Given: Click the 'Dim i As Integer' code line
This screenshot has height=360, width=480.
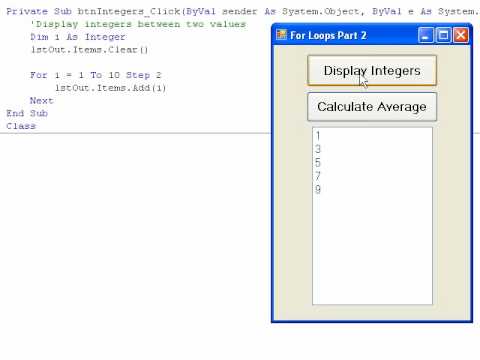Looking at the screenshot, I should point(78,37).
